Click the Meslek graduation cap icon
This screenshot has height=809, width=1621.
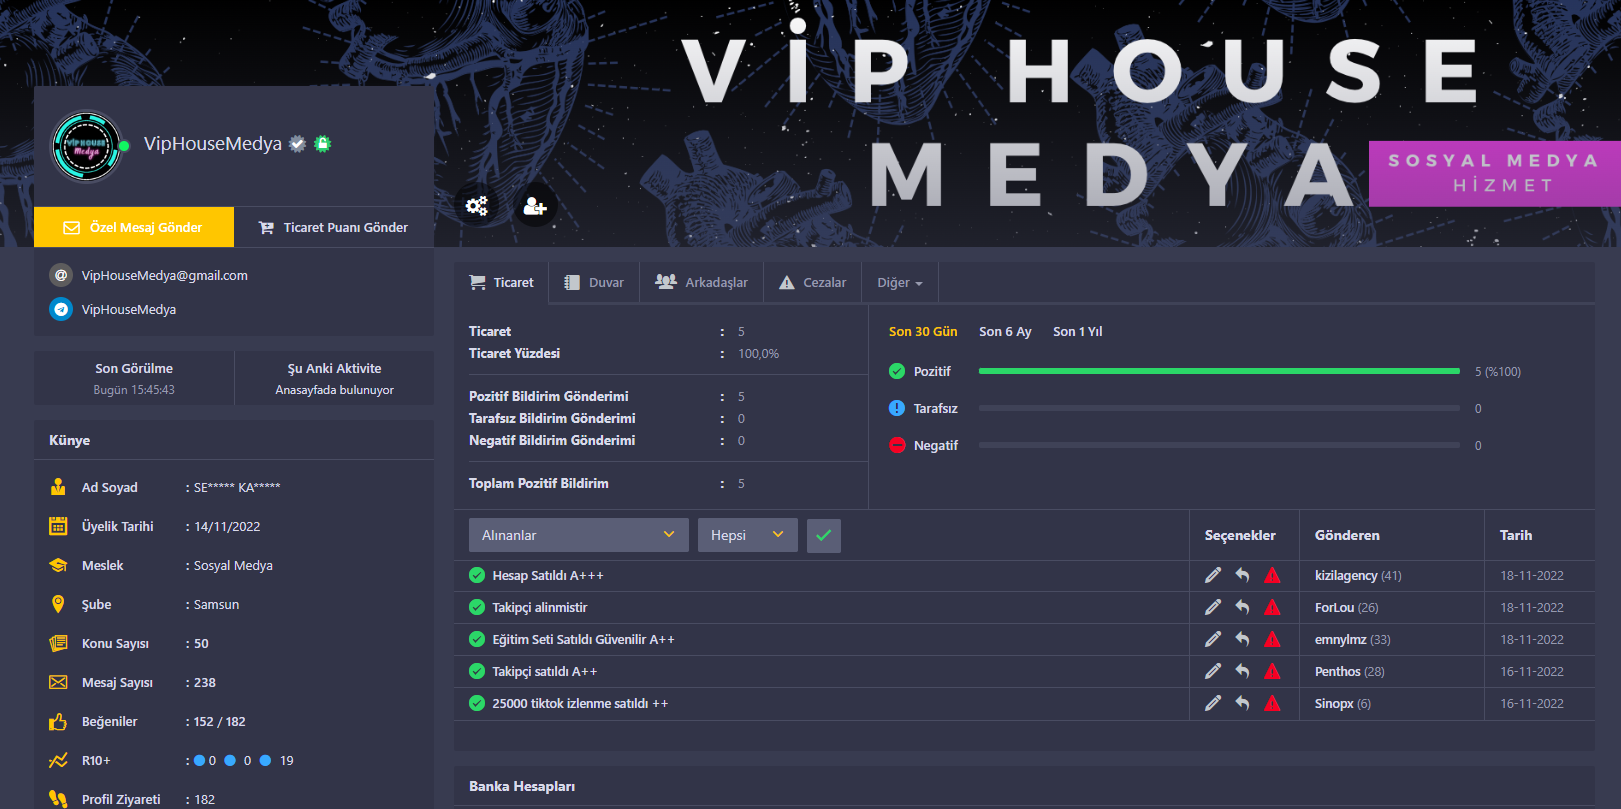pos(58,565)
